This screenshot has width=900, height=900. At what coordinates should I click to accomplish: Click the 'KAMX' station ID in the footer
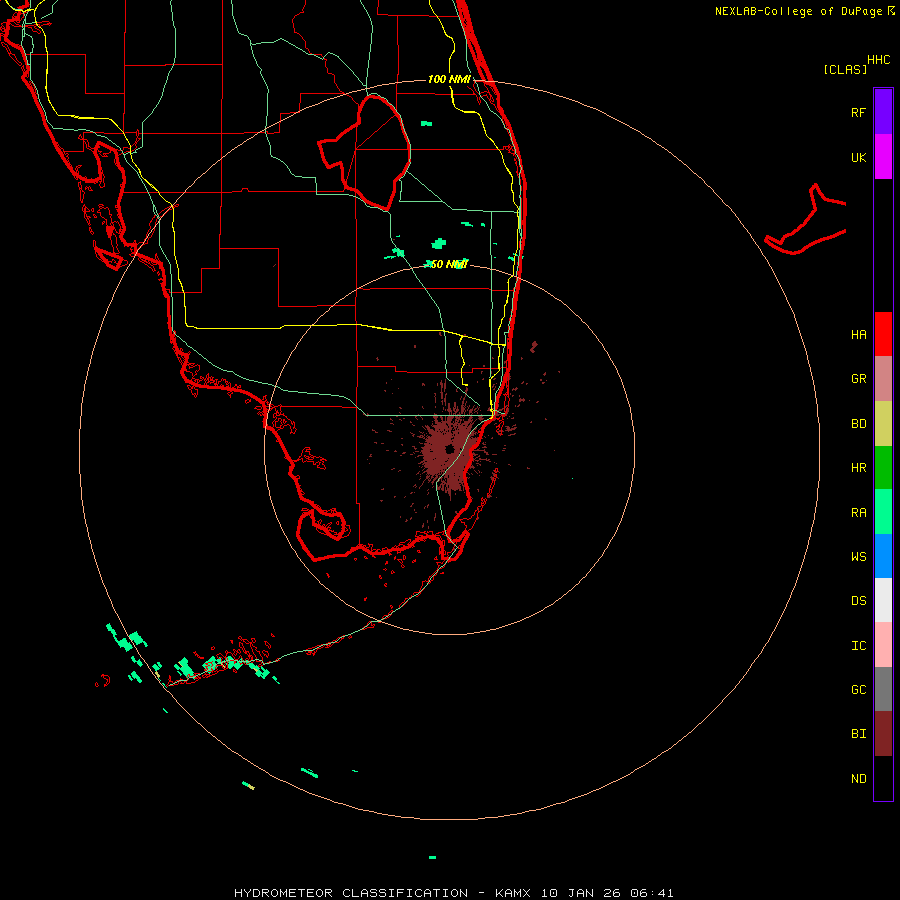(513, 893)
